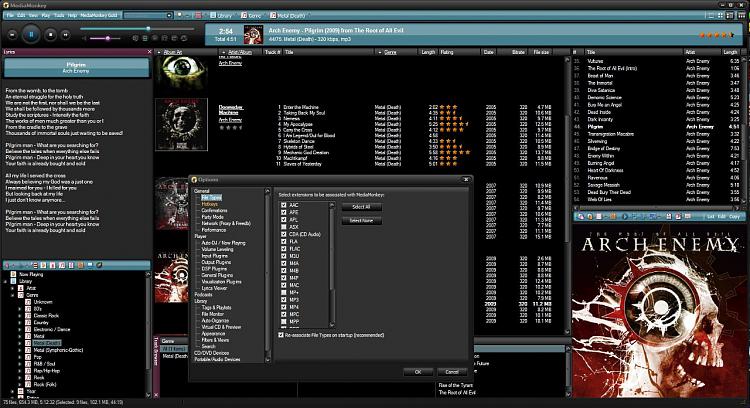
Task: Click the volume slider handle
Action: (108, 38)
